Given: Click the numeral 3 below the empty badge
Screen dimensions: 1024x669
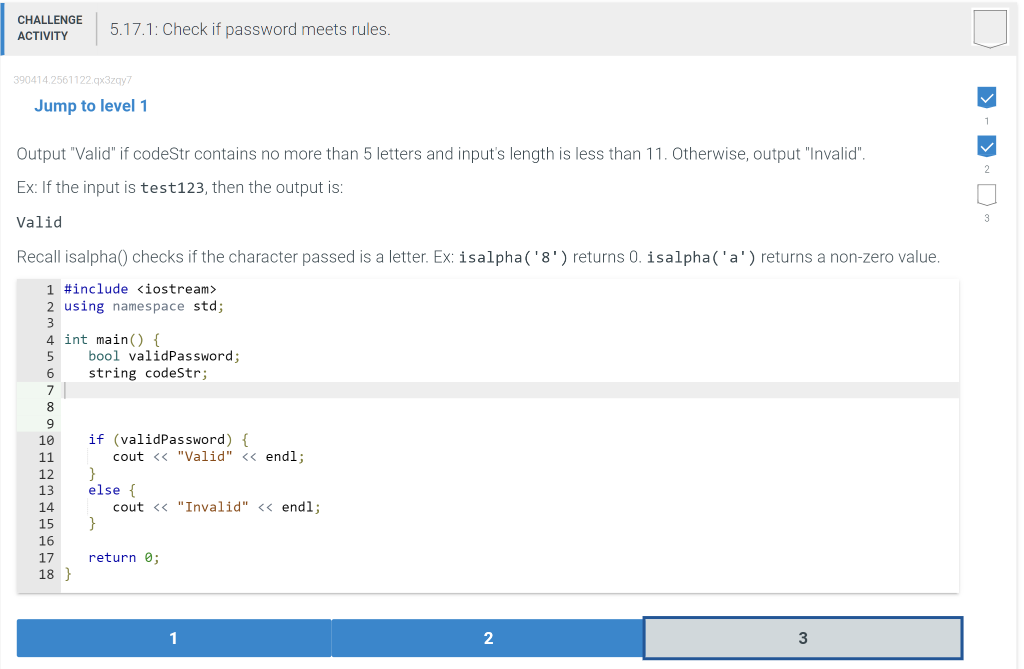Looking at the screenshot, I should click(987, 218).
